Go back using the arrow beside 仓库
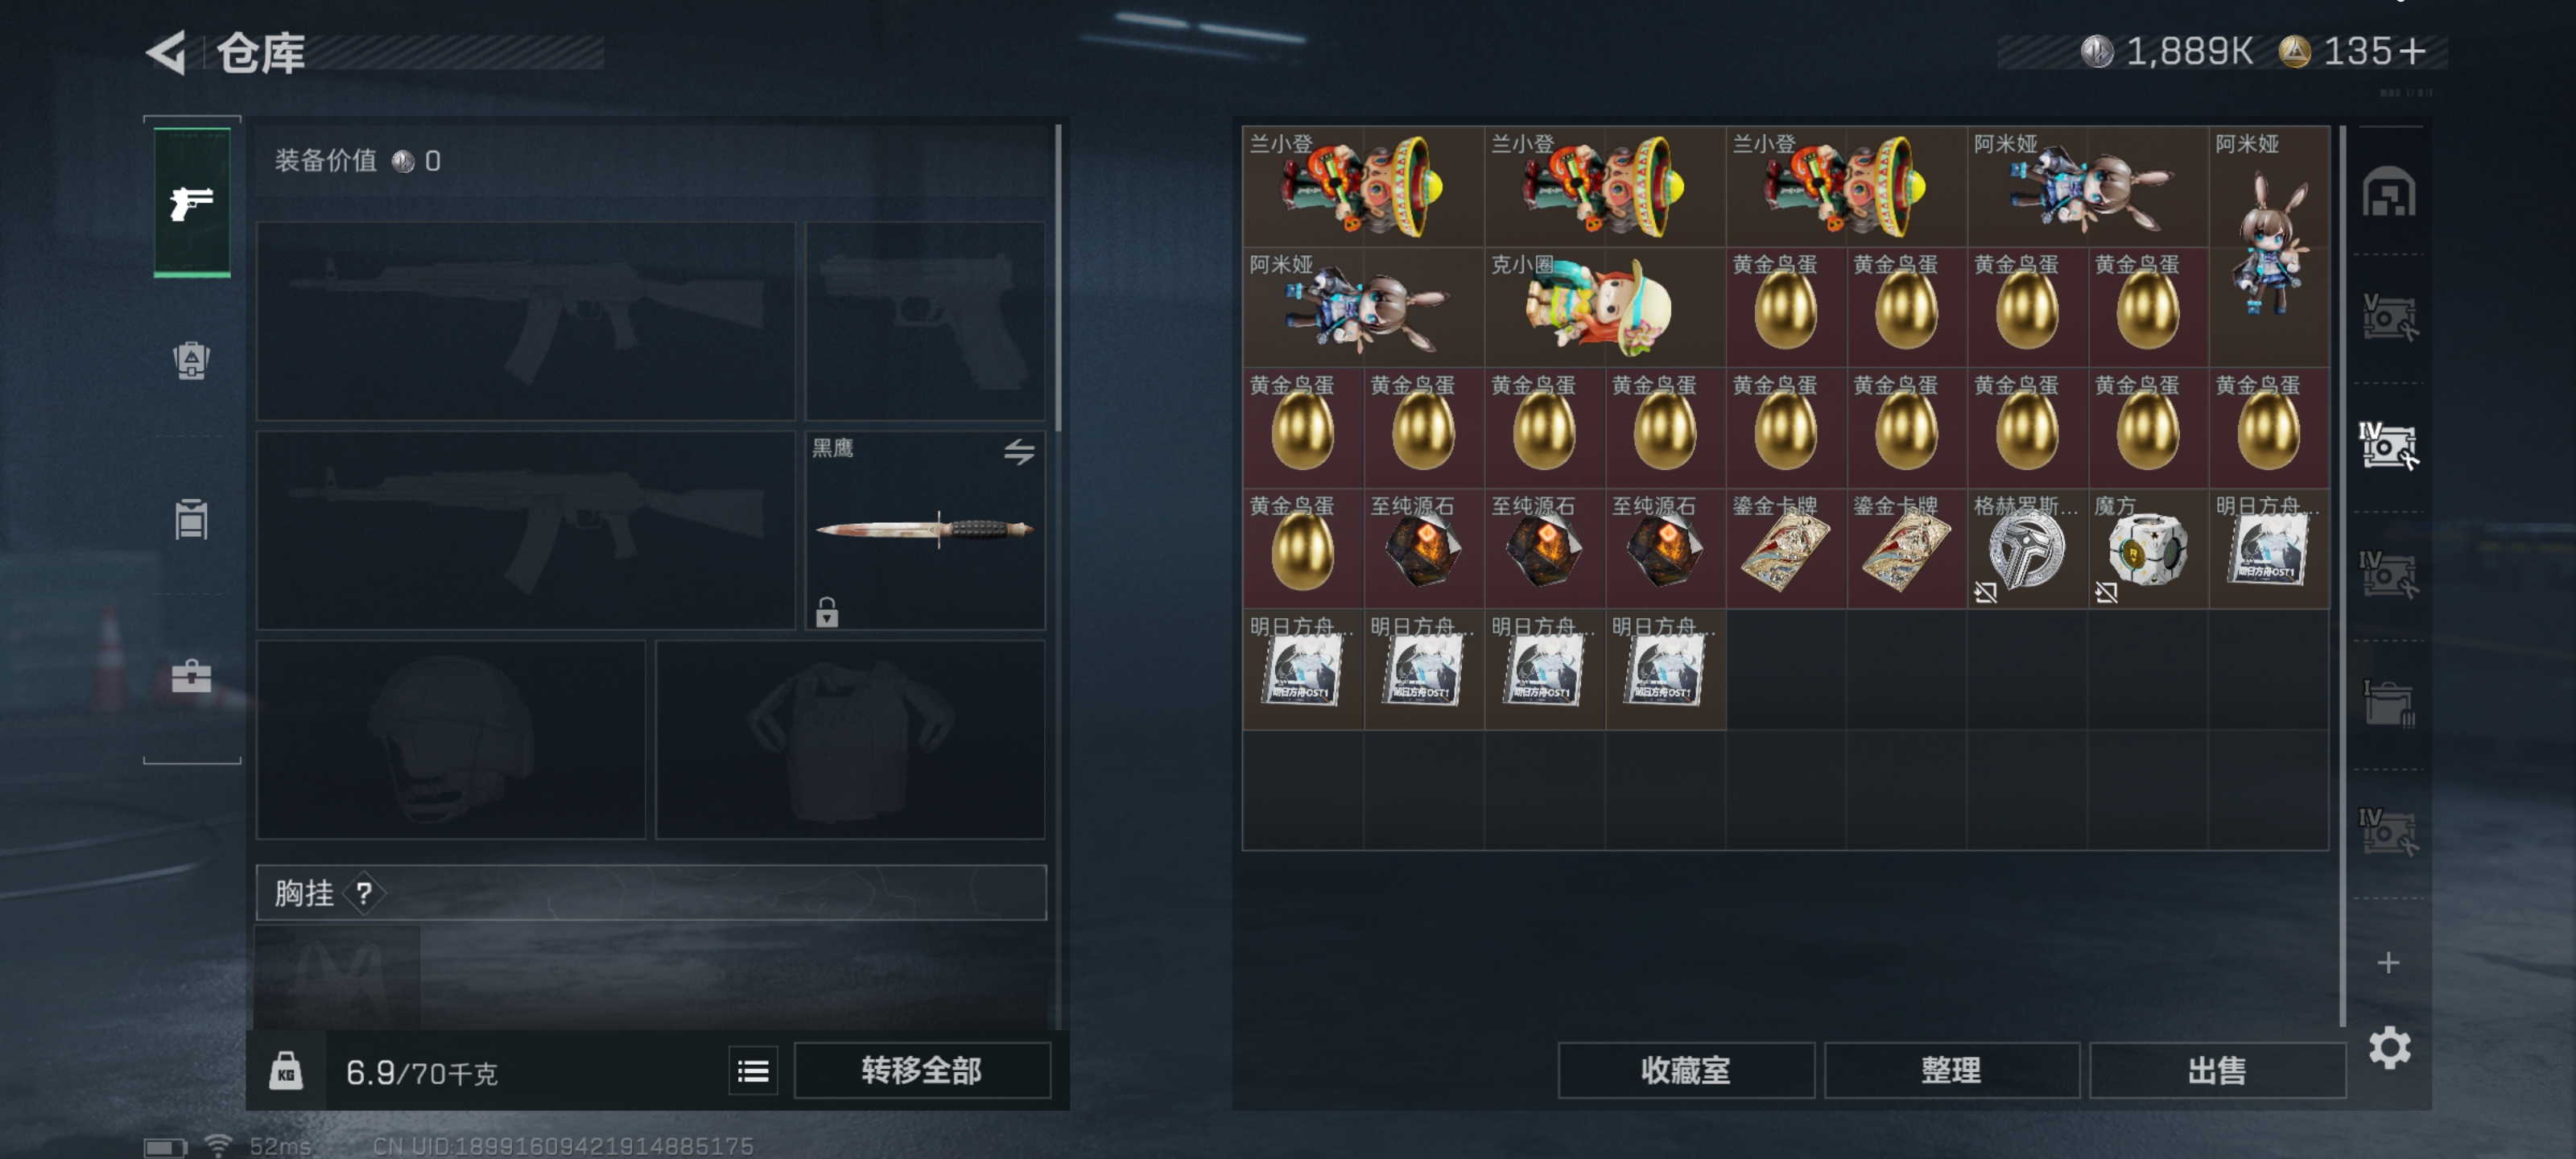Screen dimensions: 2576x1159 point(167,52)
